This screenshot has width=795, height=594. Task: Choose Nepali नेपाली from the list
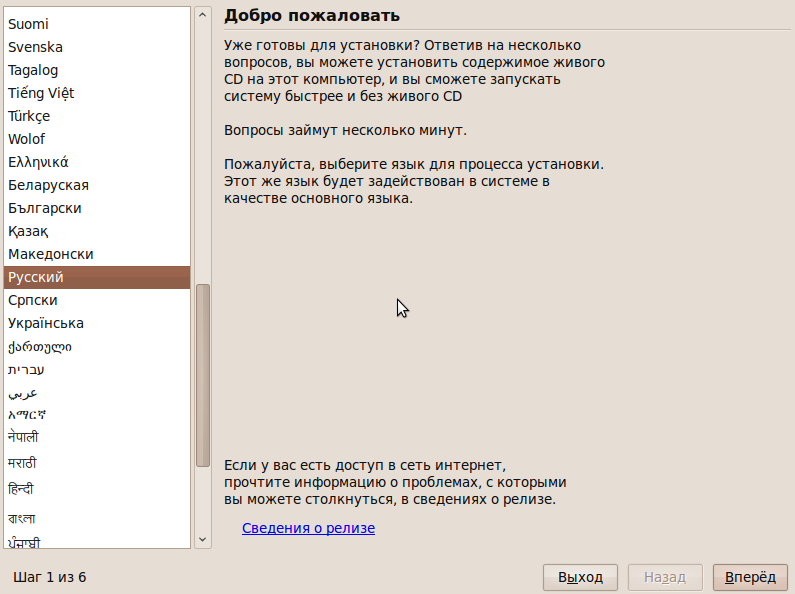coord(97,437)
